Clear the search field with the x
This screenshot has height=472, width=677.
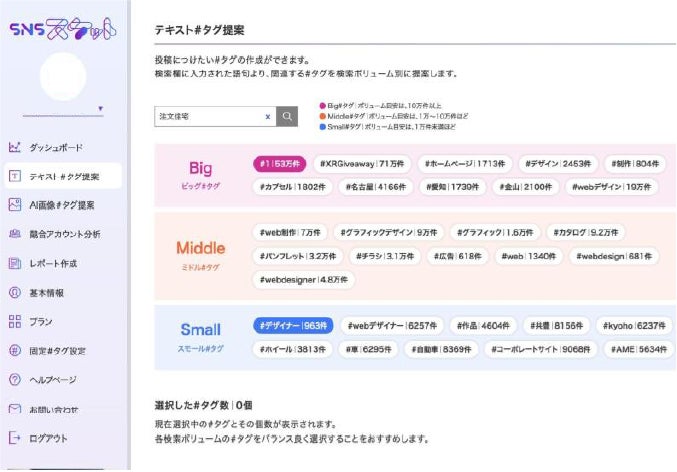pos(268,117)
